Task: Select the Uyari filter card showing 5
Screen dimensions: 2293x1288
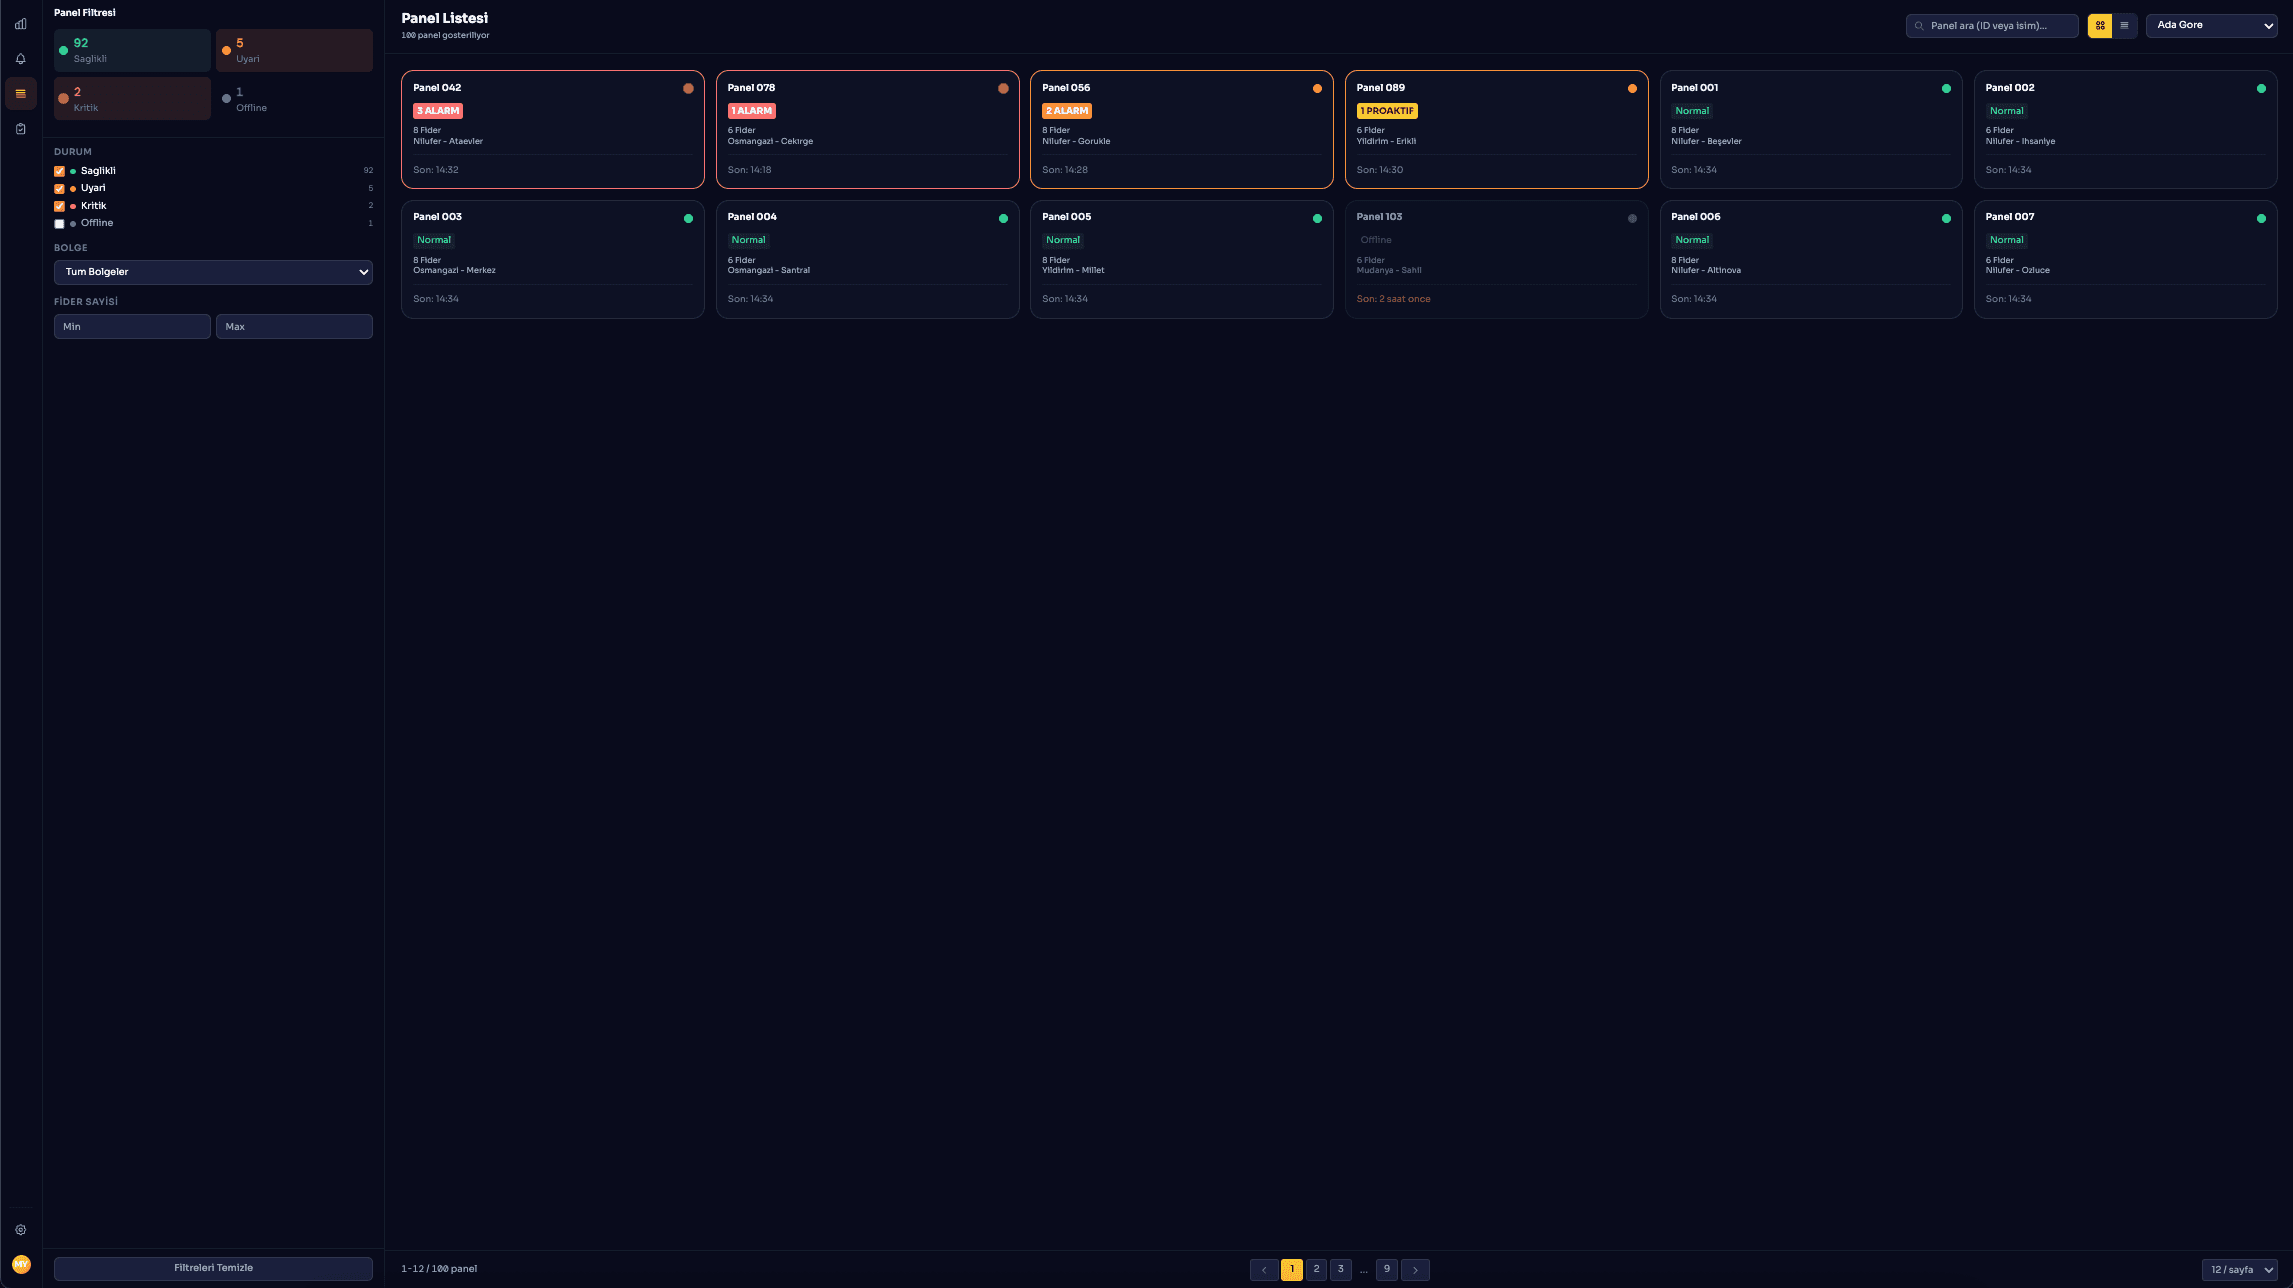Action: coord(294,50)
